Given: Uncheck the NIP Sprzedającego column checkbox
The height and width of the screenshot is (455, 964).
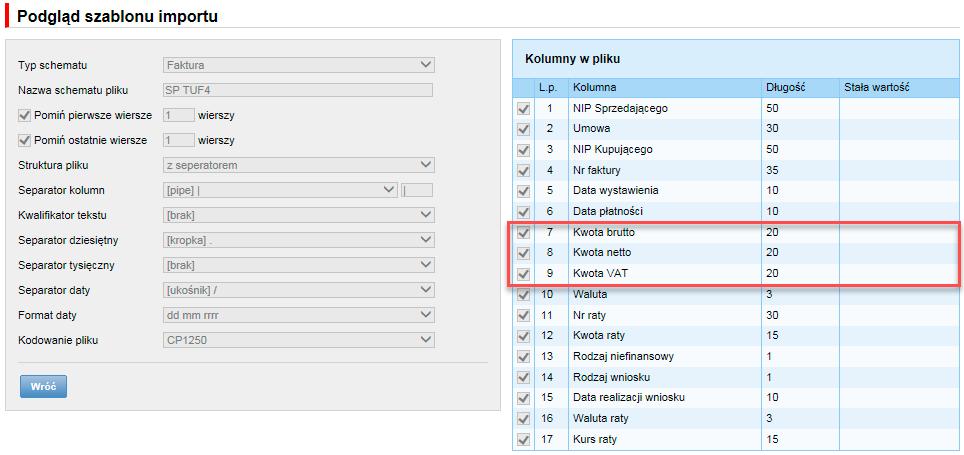Looking at the screenshot, I should click(x=523, y=109).
